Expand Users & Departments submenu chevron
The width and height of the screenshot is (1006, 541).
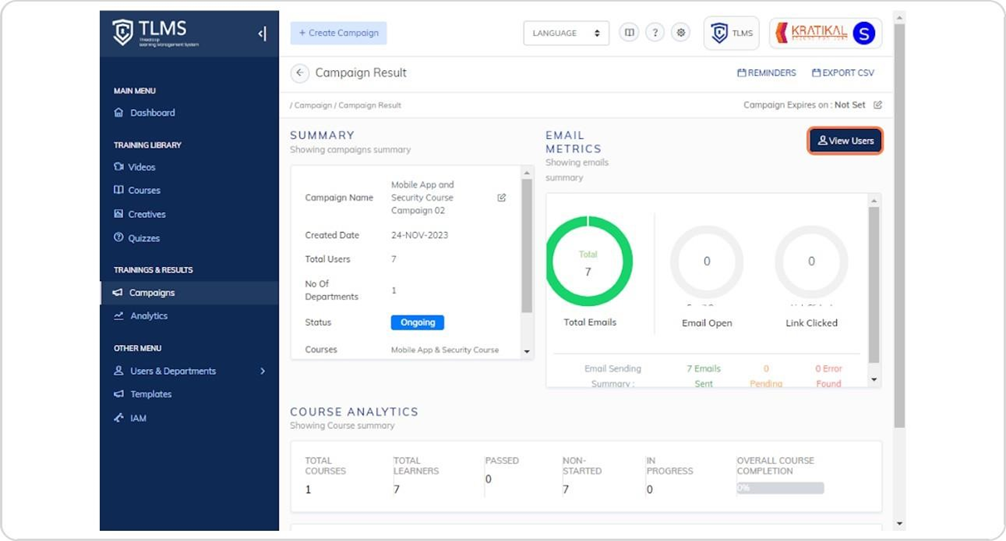[262, 371]
